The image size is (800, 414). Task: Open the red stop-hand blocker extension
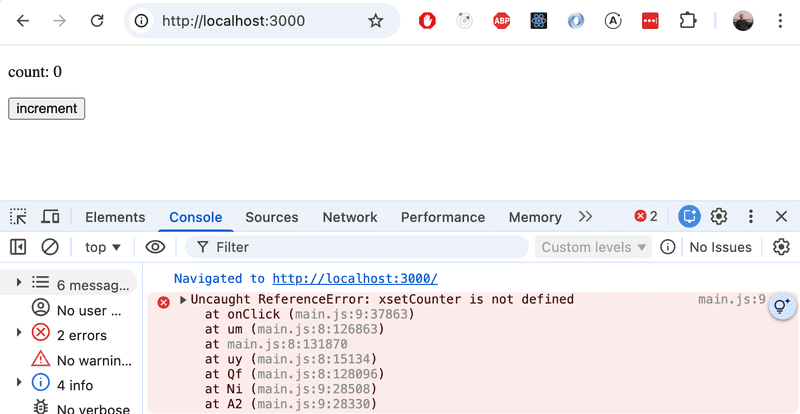click(427, 21)
